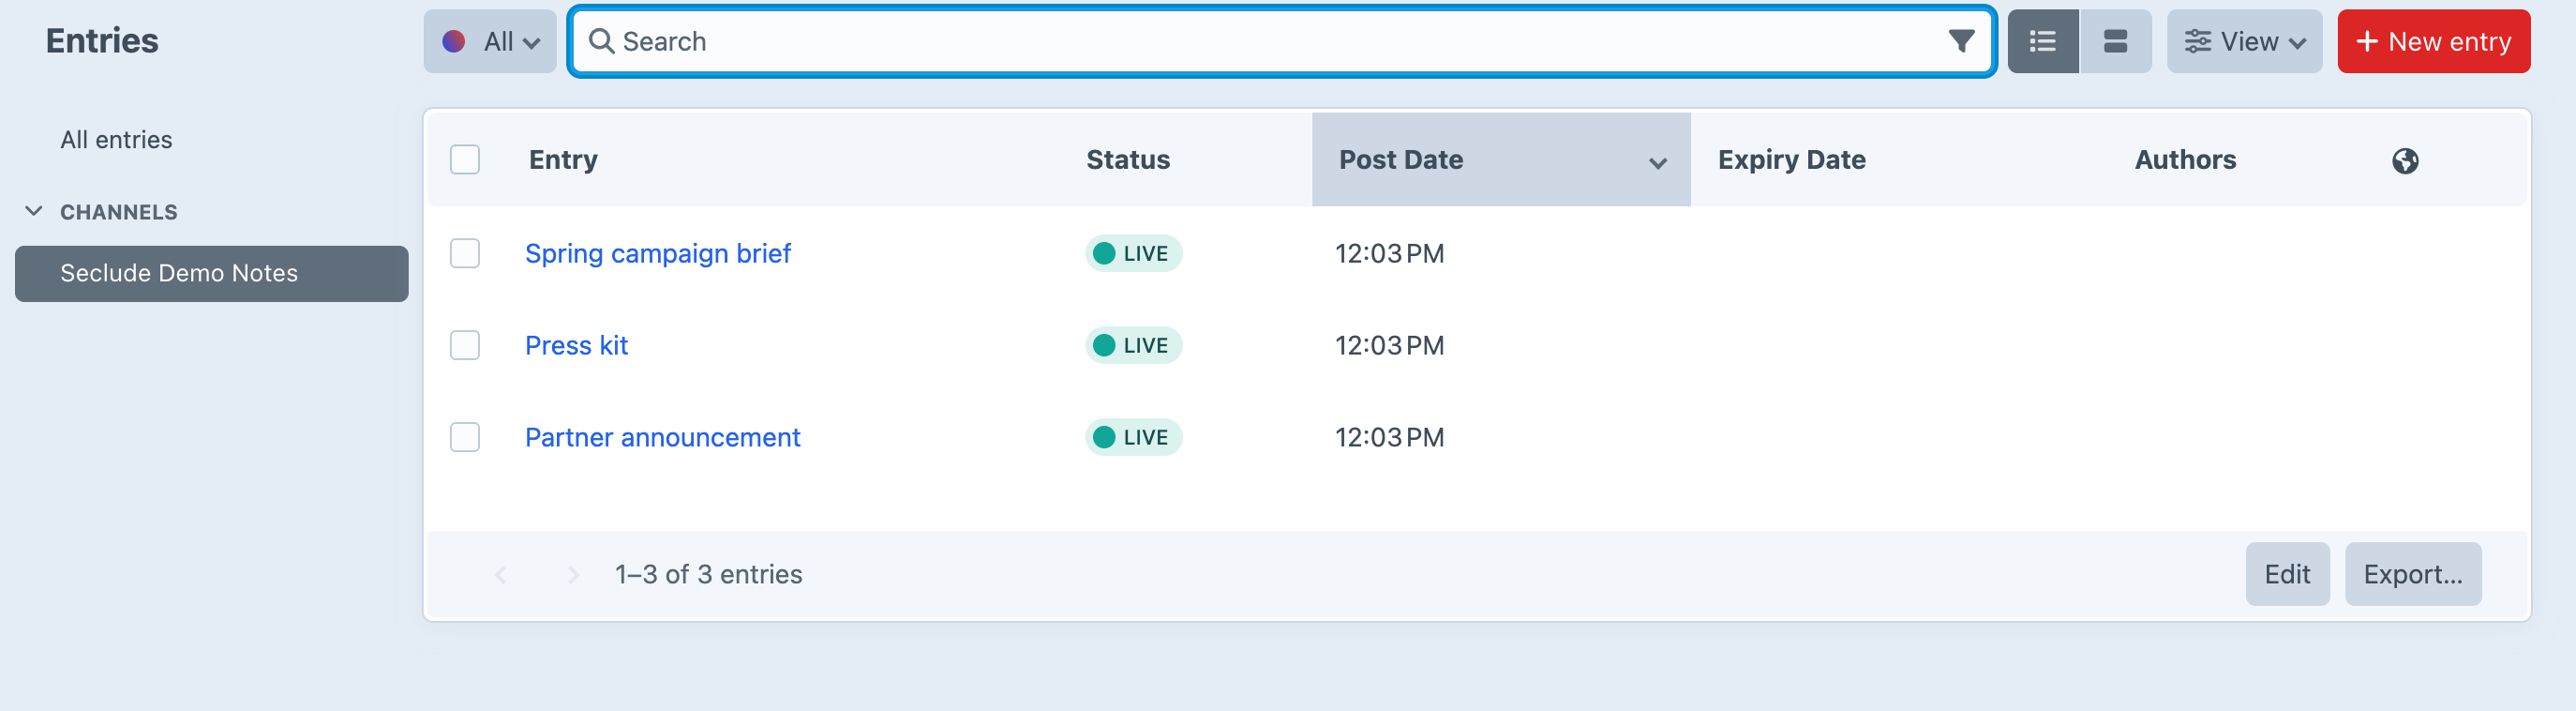Click the 12:03 PM date of Partner announcement

point(1389,437)
